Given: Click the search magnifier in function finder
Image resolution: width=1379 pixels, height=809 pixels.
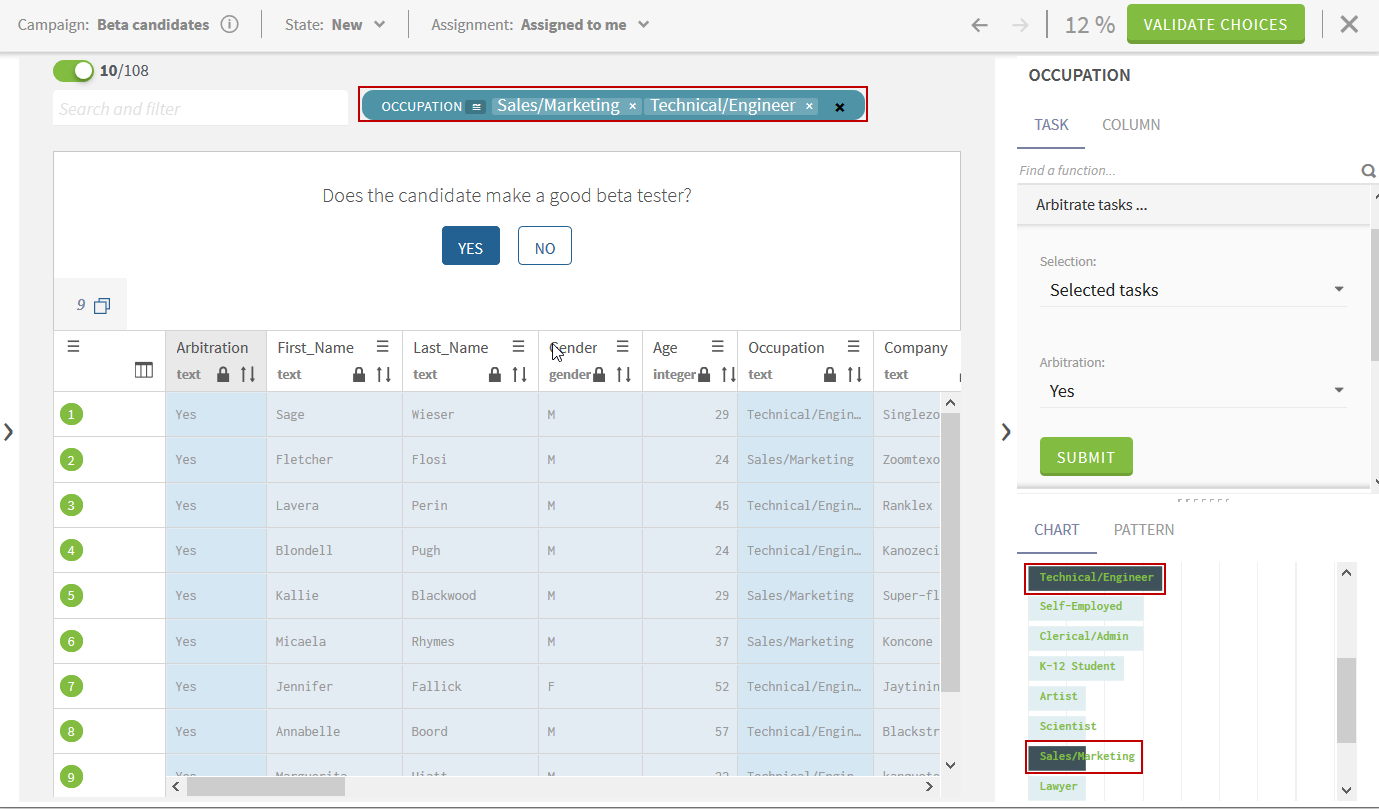Looking at the screenshot, I should click(1368, 171).
